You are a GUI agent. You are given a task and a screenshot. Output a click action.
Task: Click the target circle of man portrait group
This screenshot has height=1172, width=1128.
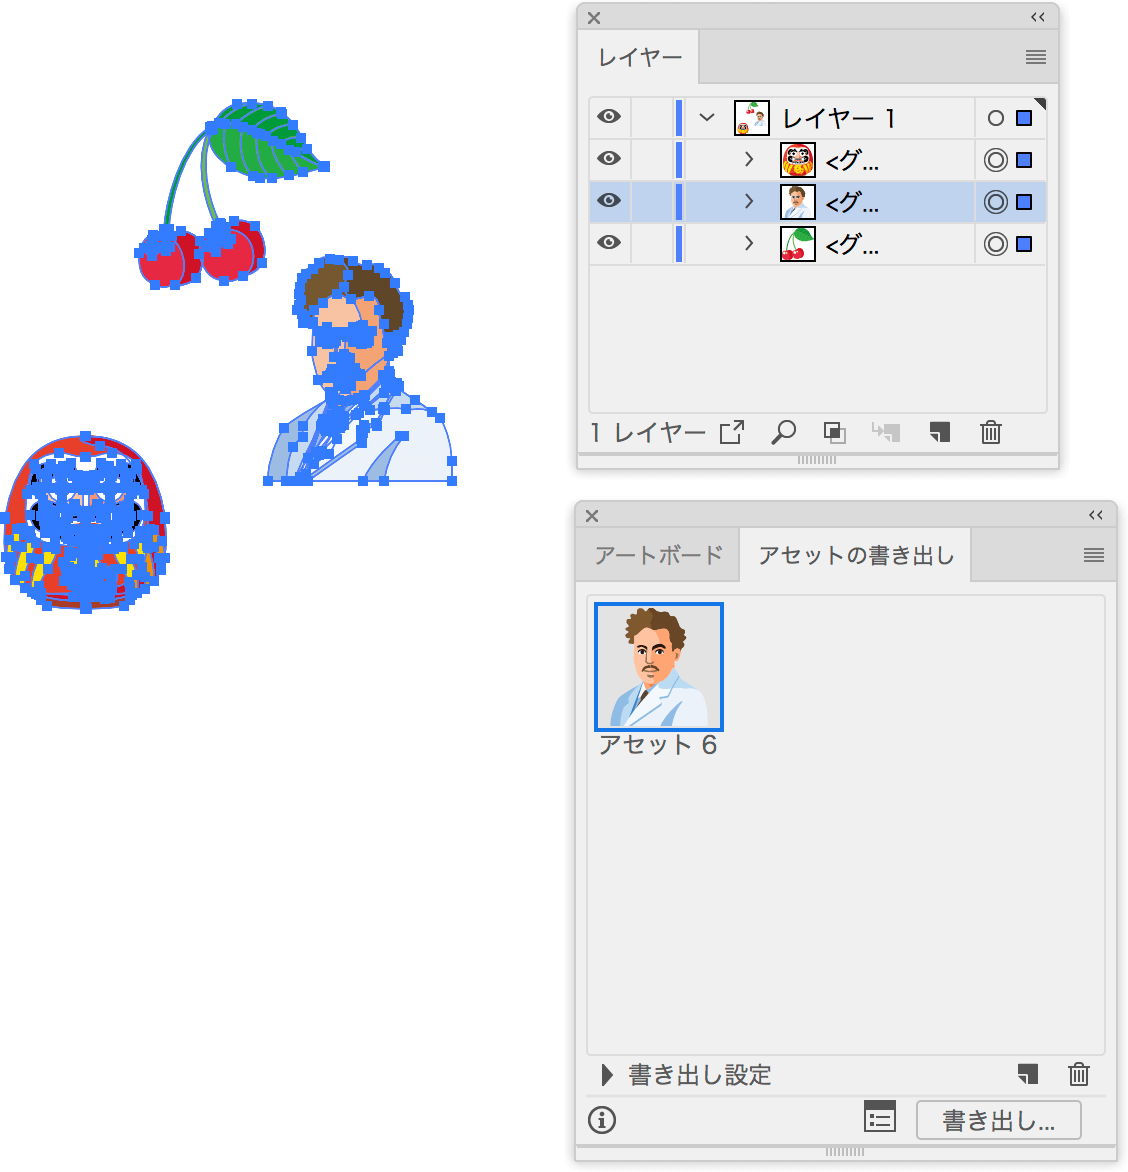point(996,202)
